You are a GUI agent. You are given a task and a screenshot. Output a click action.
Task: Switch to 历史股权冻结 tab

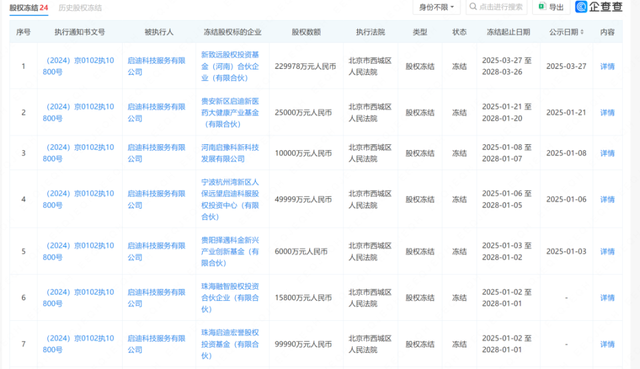pyautogui.click(x=80, y=8)
